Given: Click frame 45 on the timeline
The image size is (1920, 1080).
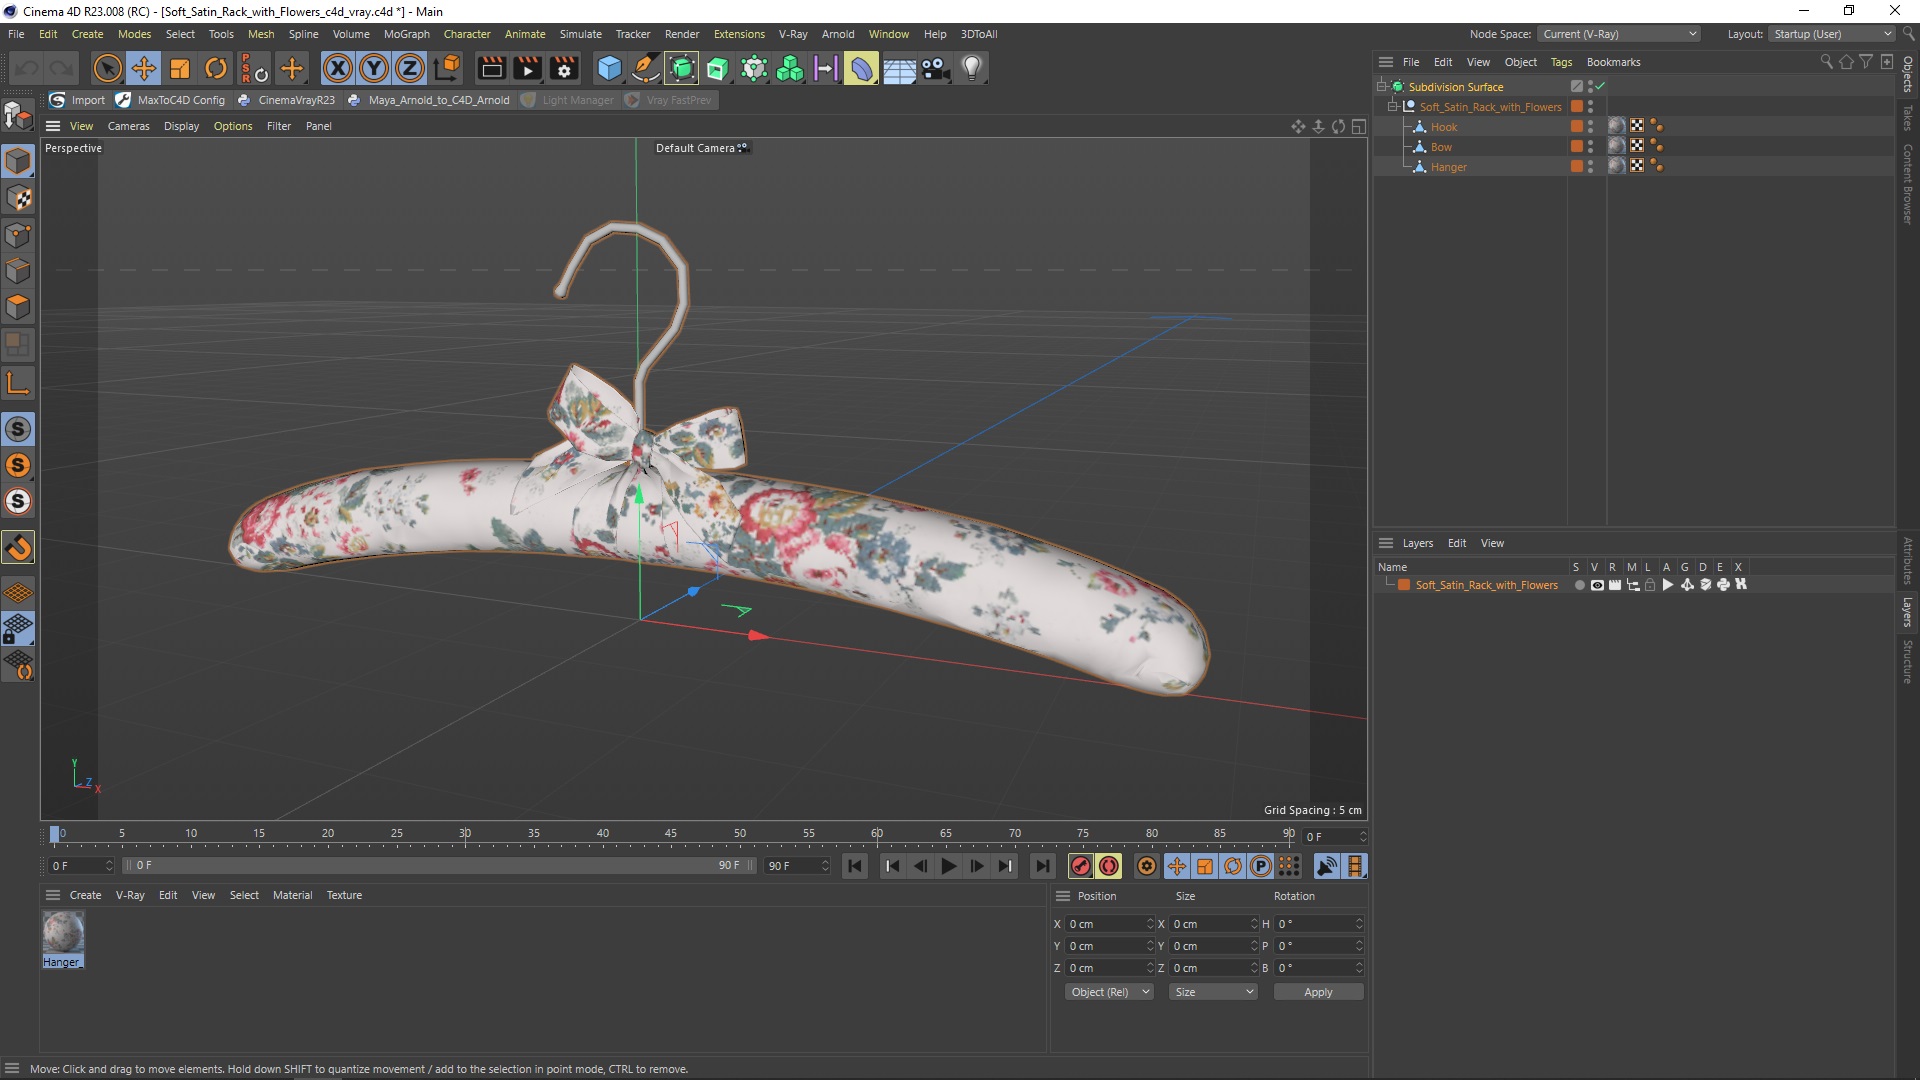Looking at the screenshot, I should [x=671, y=834].
